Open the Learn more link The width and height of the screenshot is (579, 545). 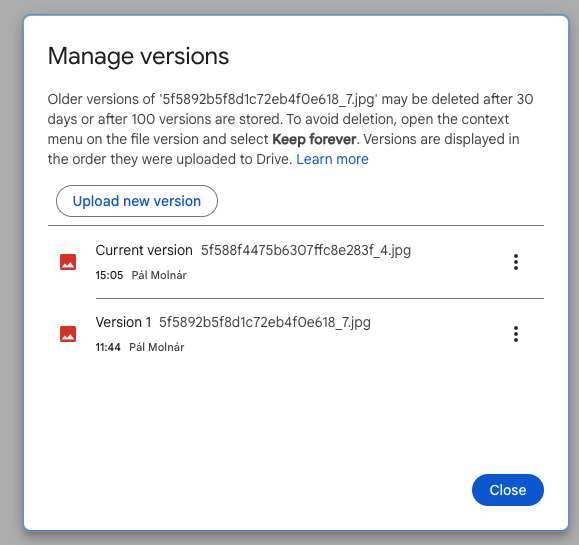click(332, 159)
